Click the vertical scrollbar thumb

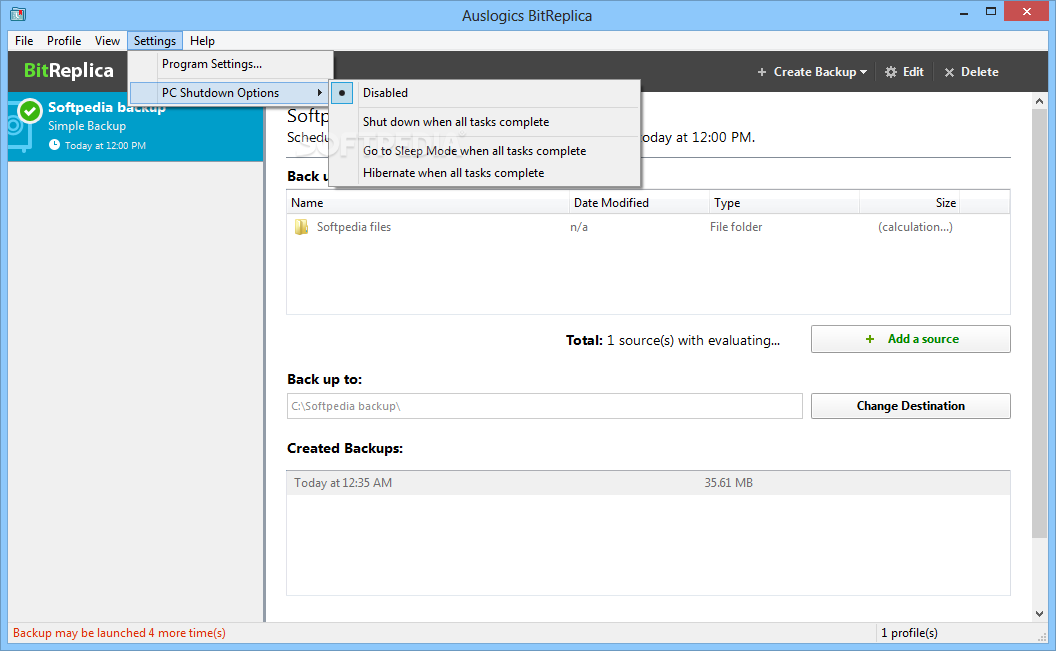pos(1039,324)
